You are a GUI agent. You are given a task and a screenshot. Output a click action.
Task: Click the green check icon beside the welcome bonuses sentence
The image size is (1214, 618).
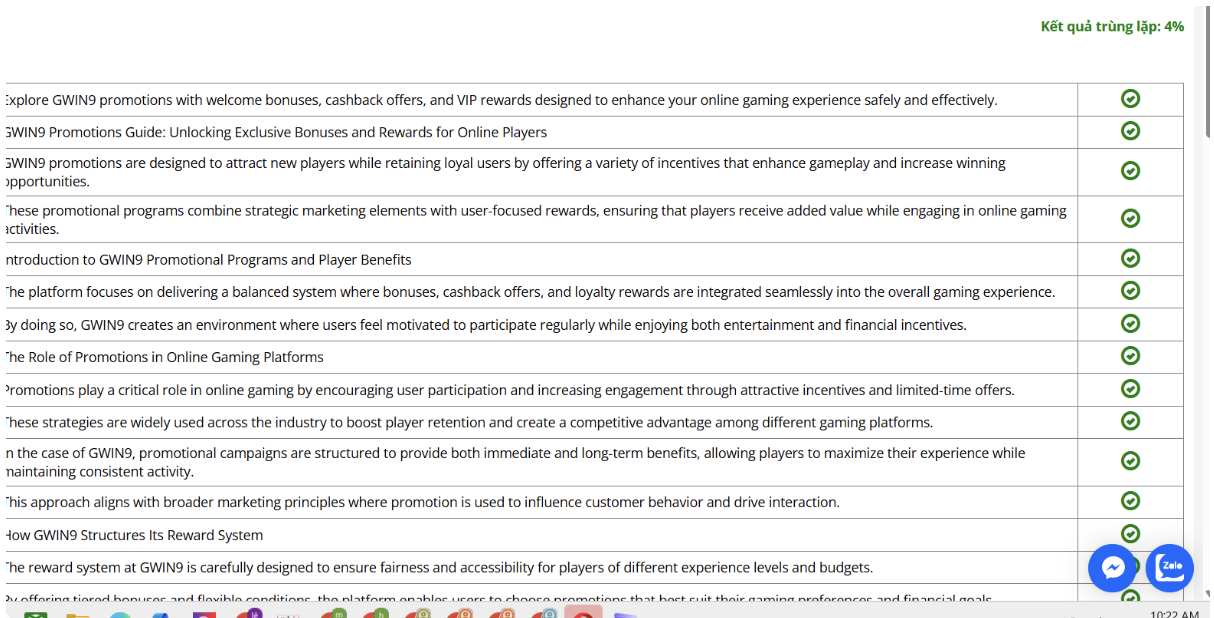click(1130, 99)
